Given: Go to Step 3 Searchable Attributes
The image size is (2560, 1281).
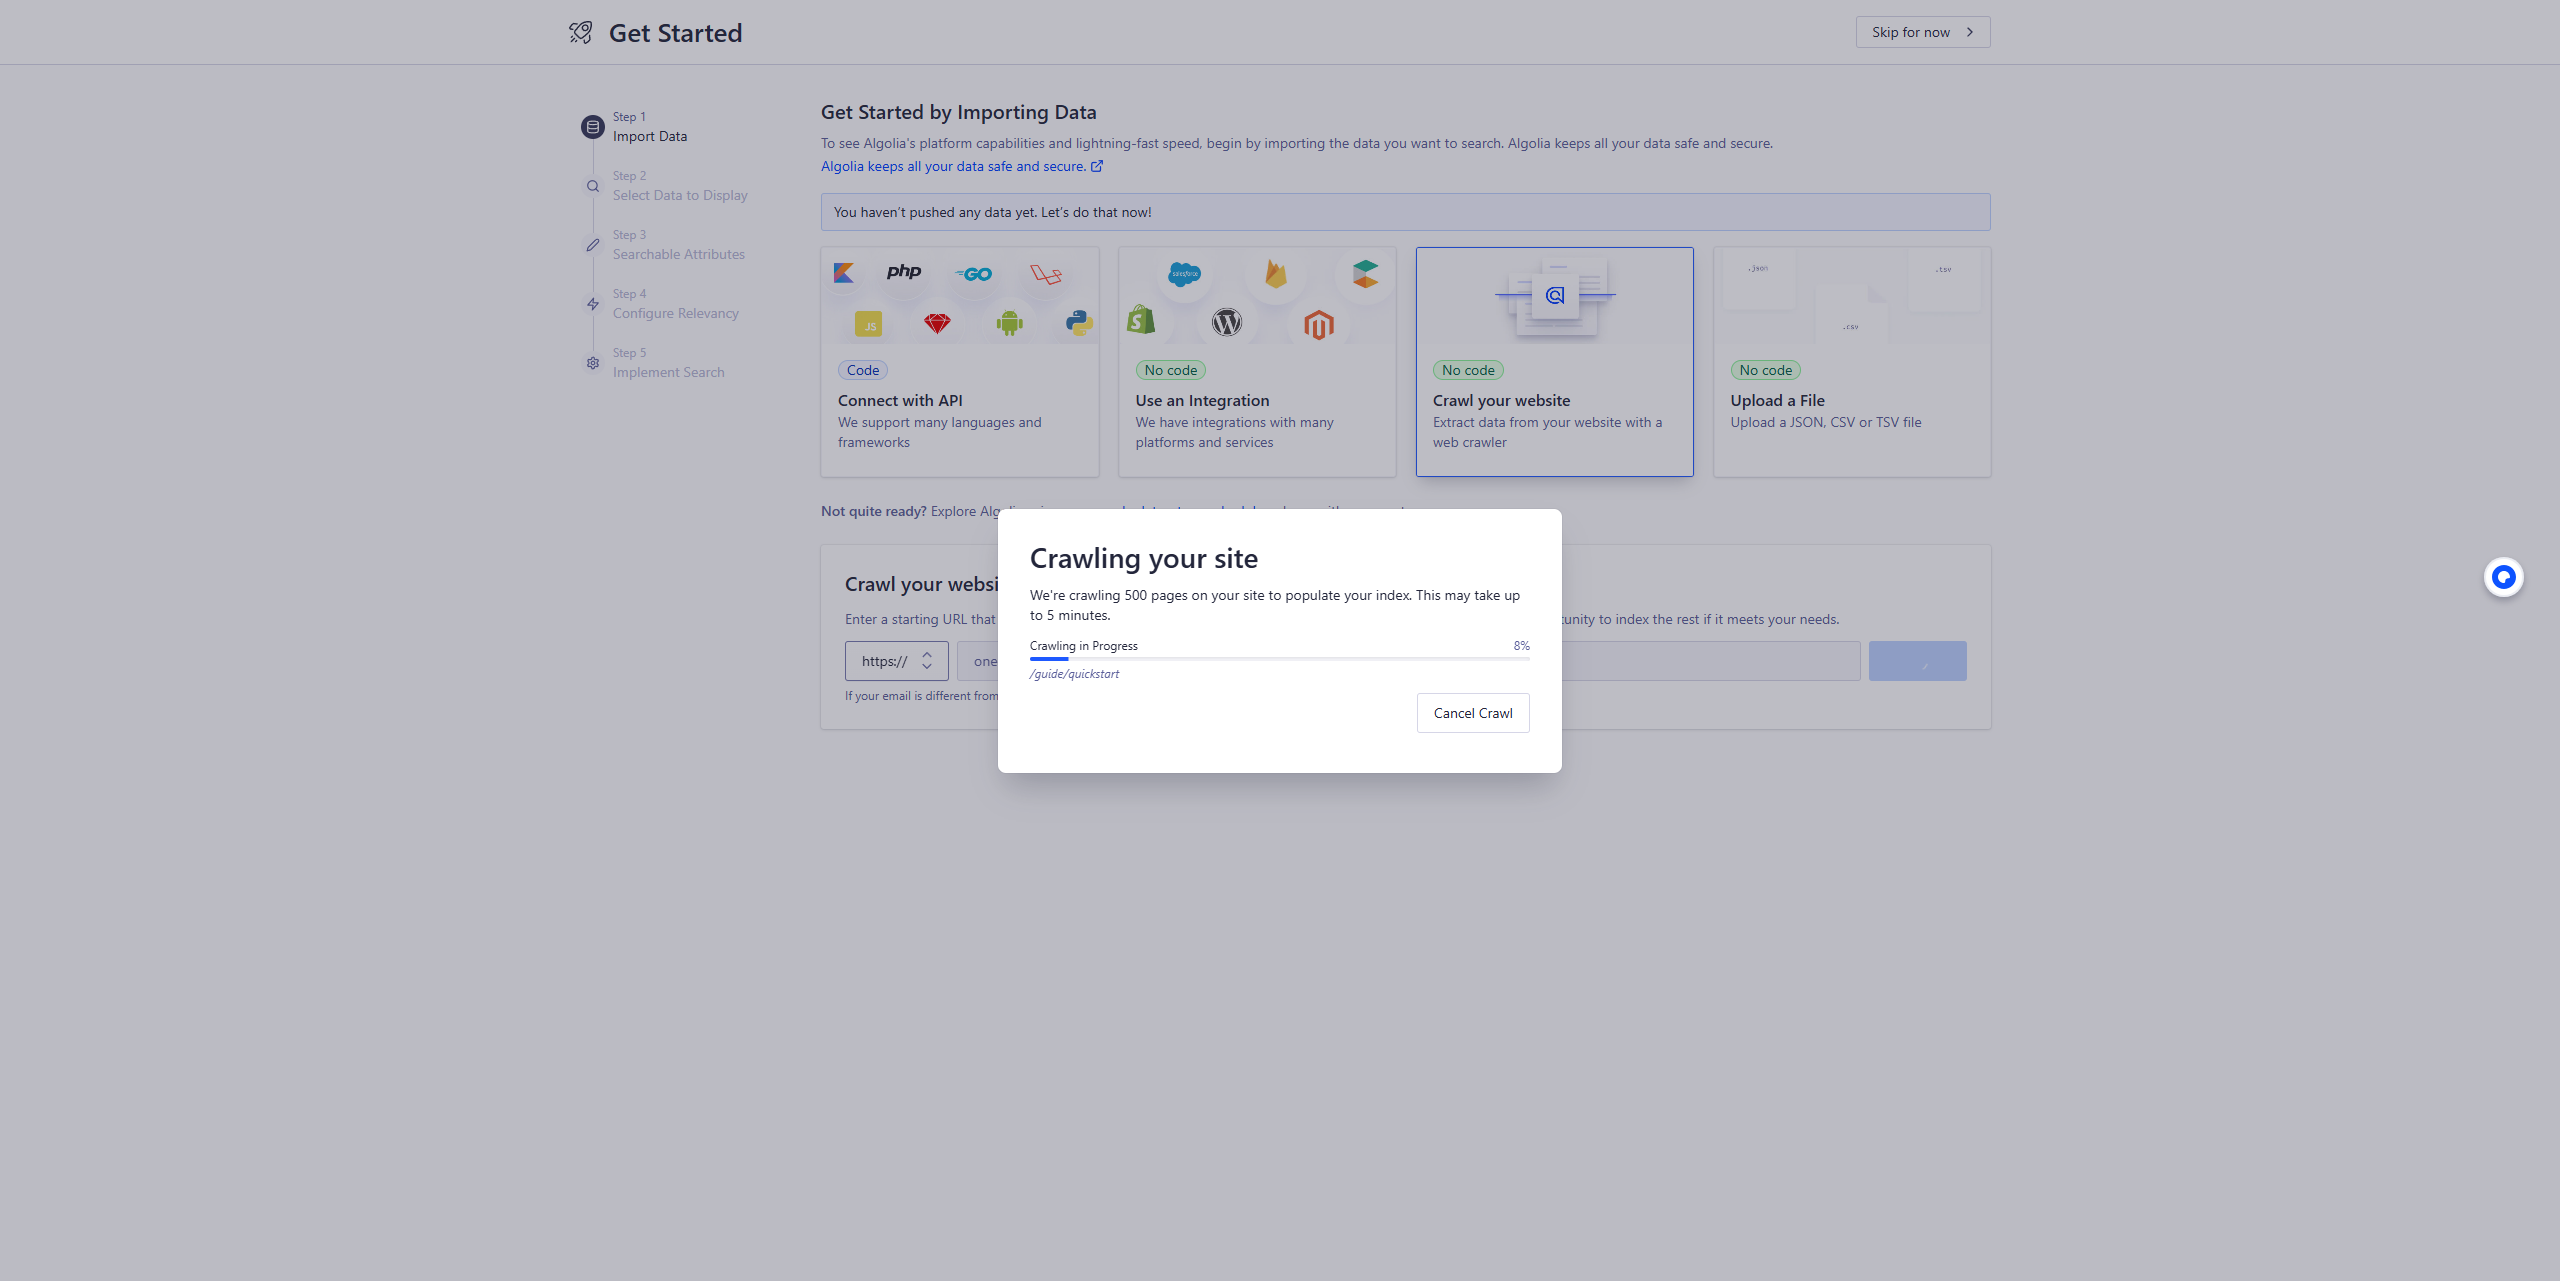Looking at the screenshot, I should (x=679, y=245).
